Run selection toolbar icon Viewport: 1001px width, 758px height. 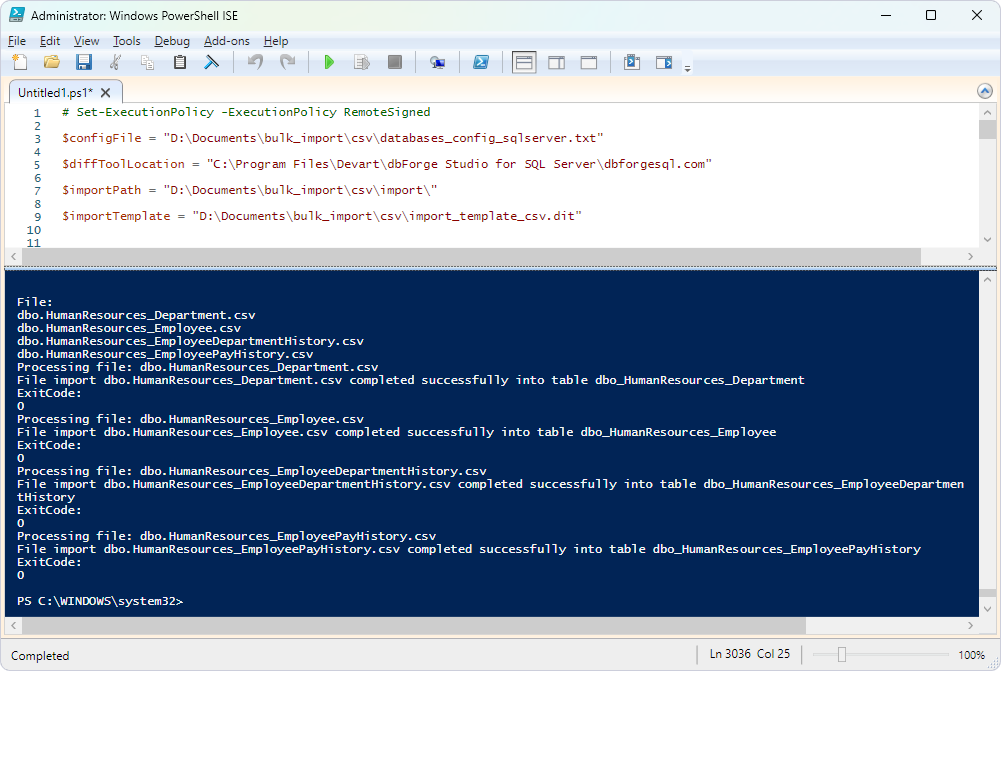click(362, 63)
